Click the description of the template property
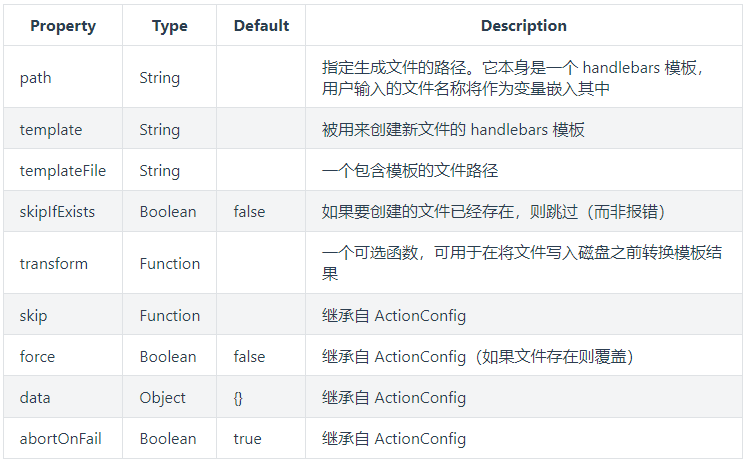746x465 pixels. click(x=453, y=130)
